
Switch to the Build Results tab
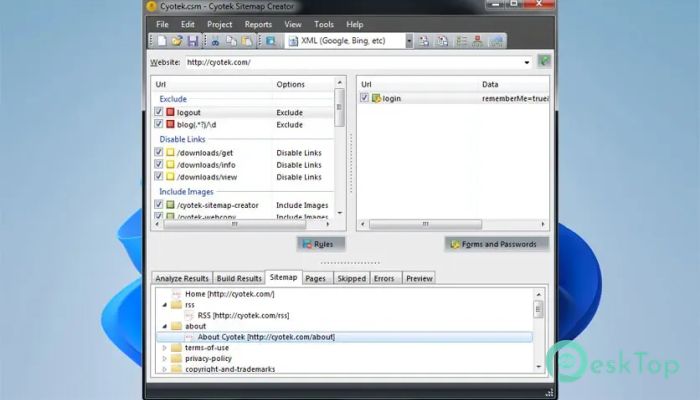pyautogui.click(x=239, y=278)
